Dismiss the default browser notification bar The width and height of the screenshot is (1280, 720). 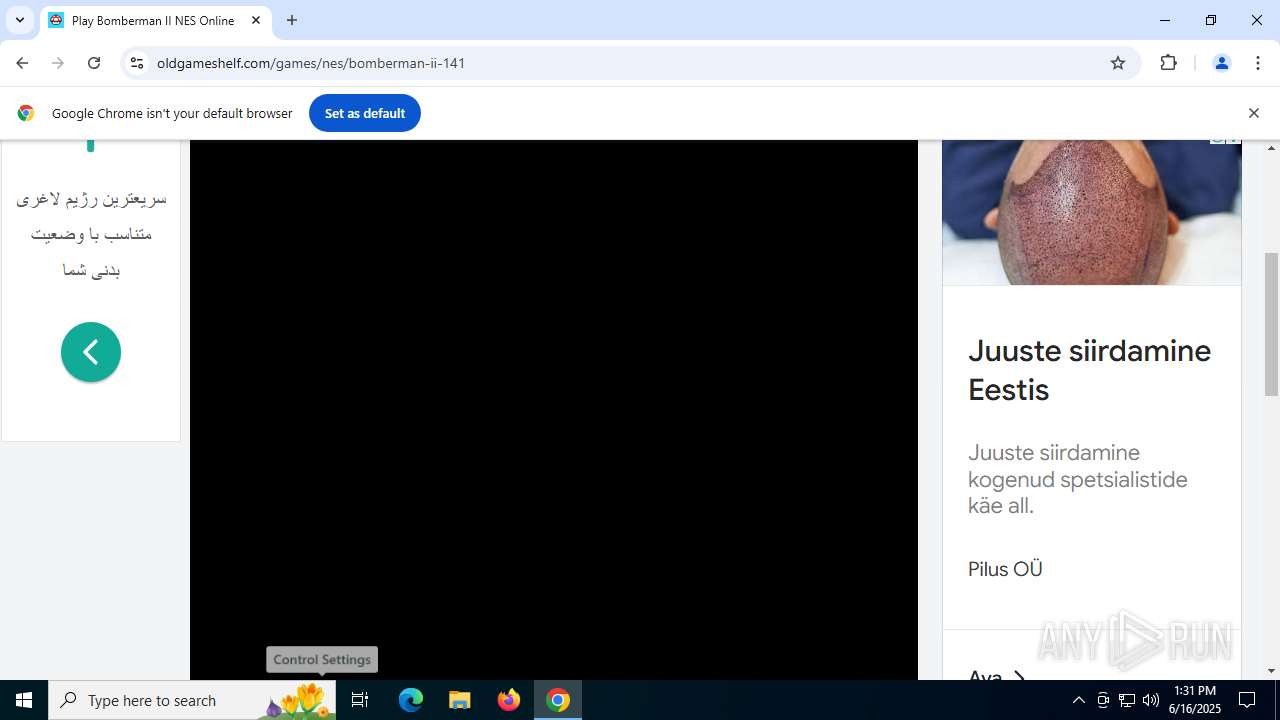pos(1253,113)
